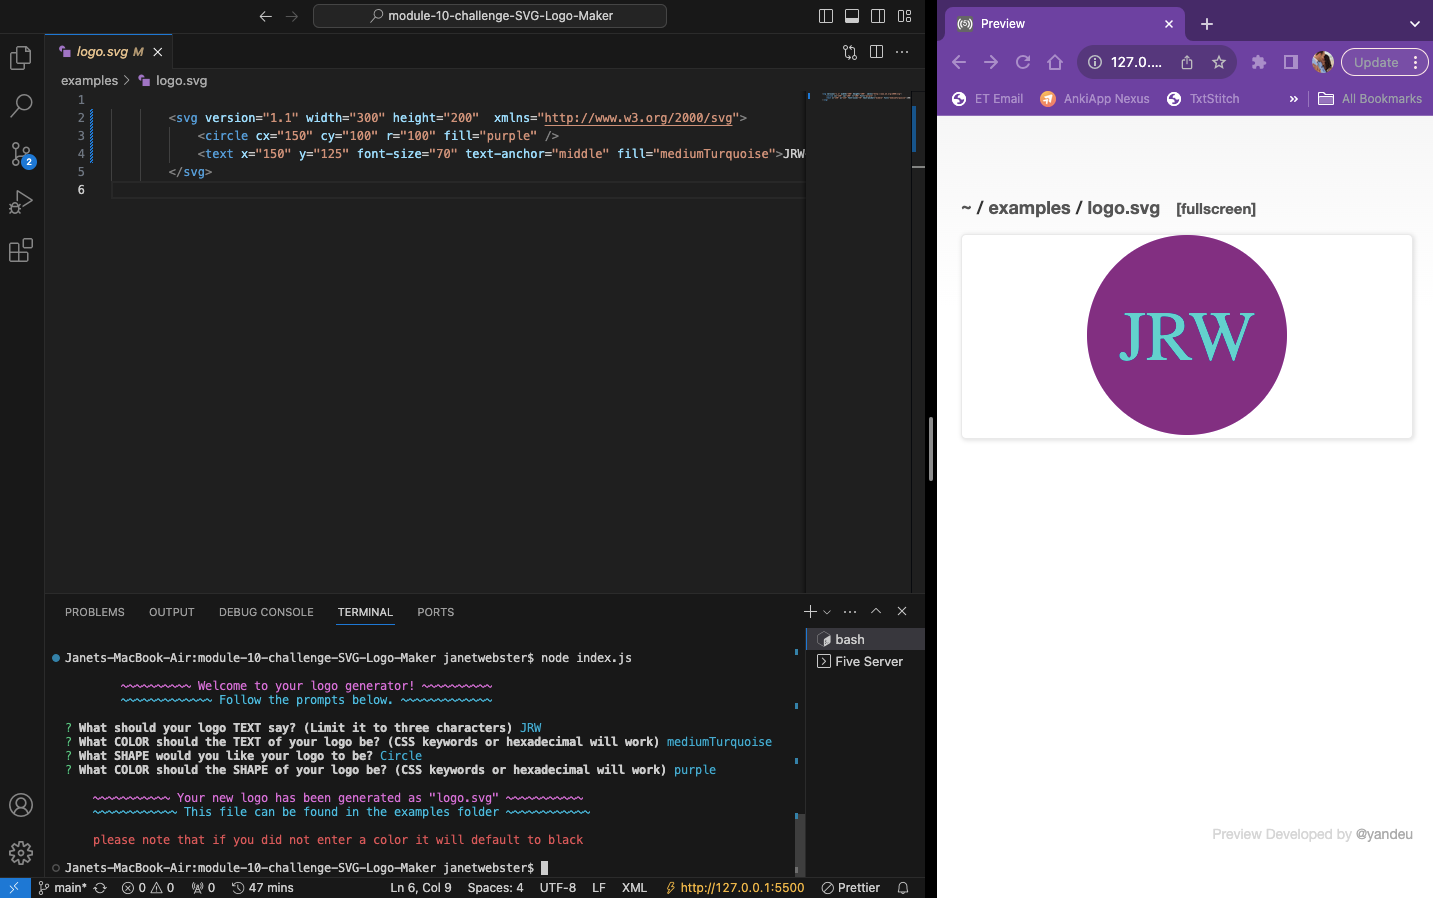Screen dimensions: 1433x898
Task: Open the remote window status bar button
Action: 15,888
